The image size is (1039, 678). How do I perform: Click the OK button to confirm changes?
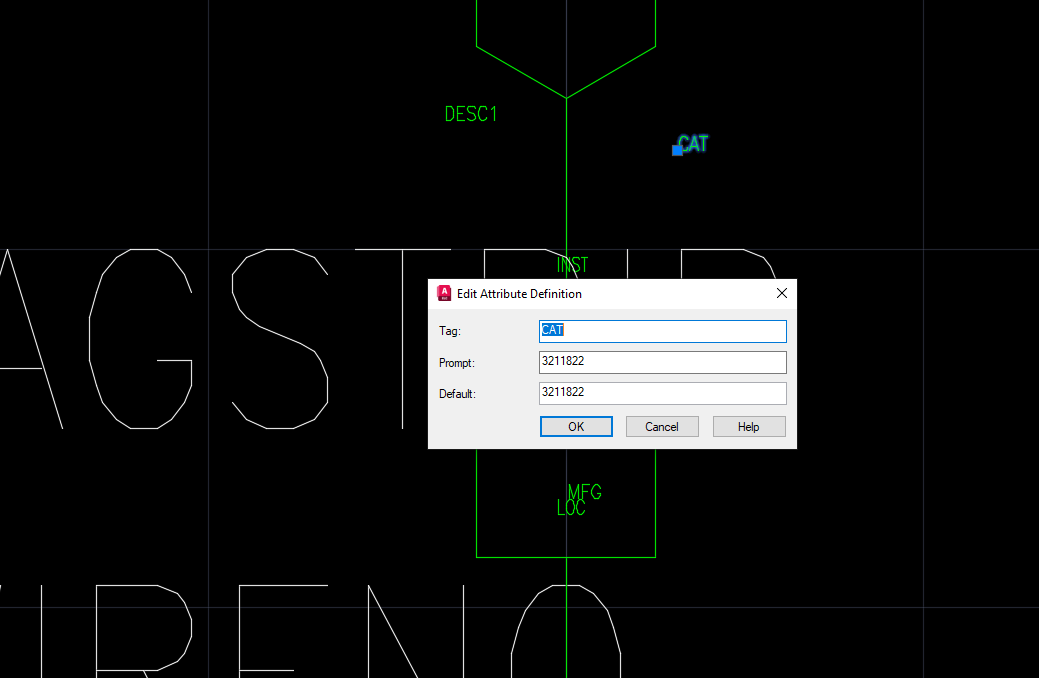pyautogui.click(x=576, y=426)
